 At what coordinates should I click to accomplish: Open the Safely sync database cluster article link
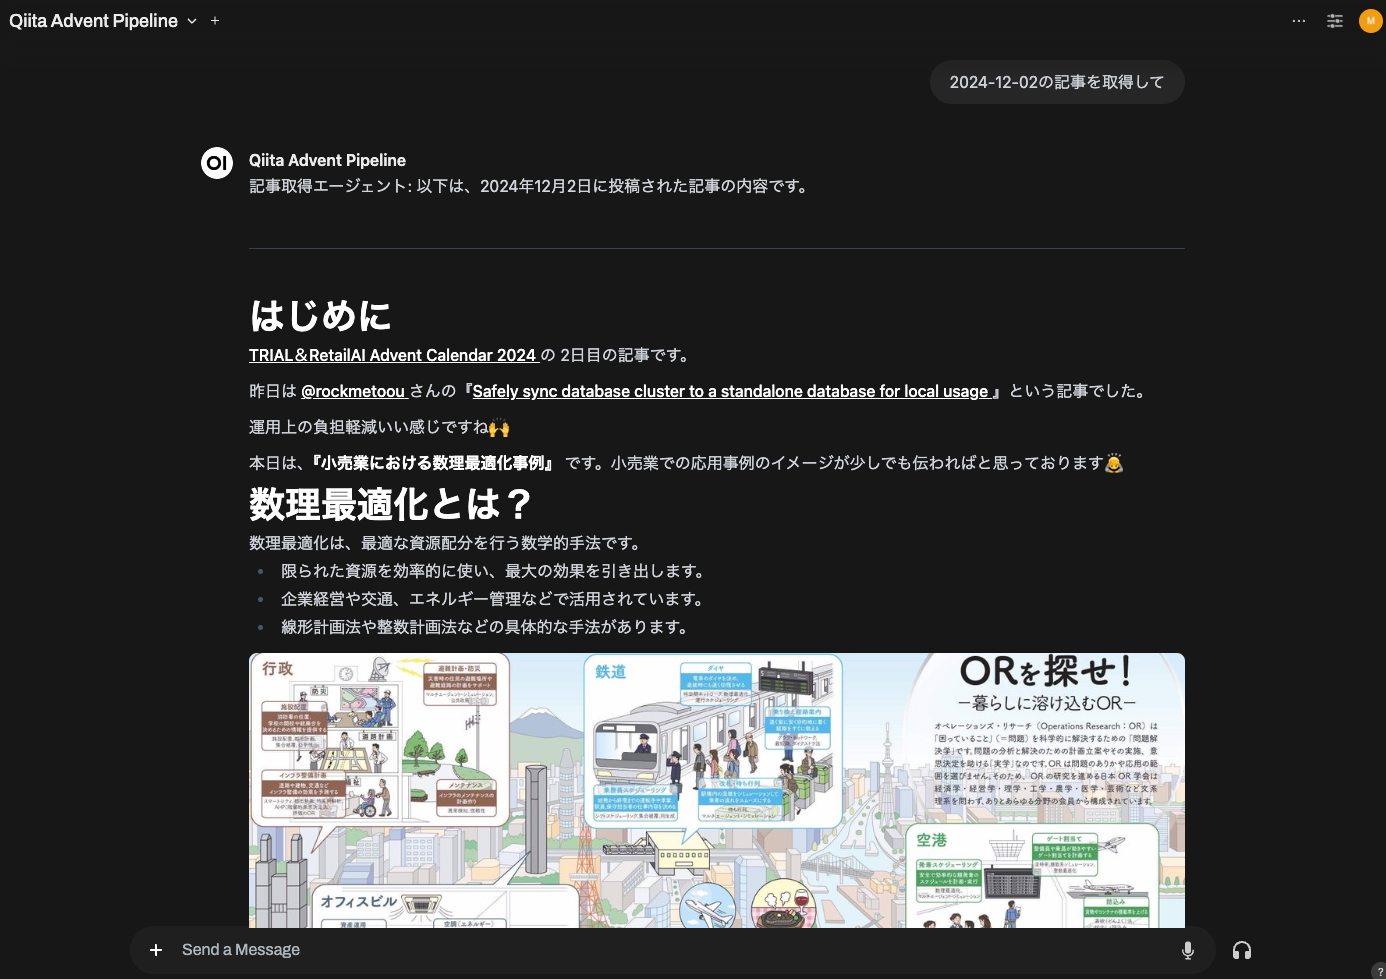click(730, 391)
